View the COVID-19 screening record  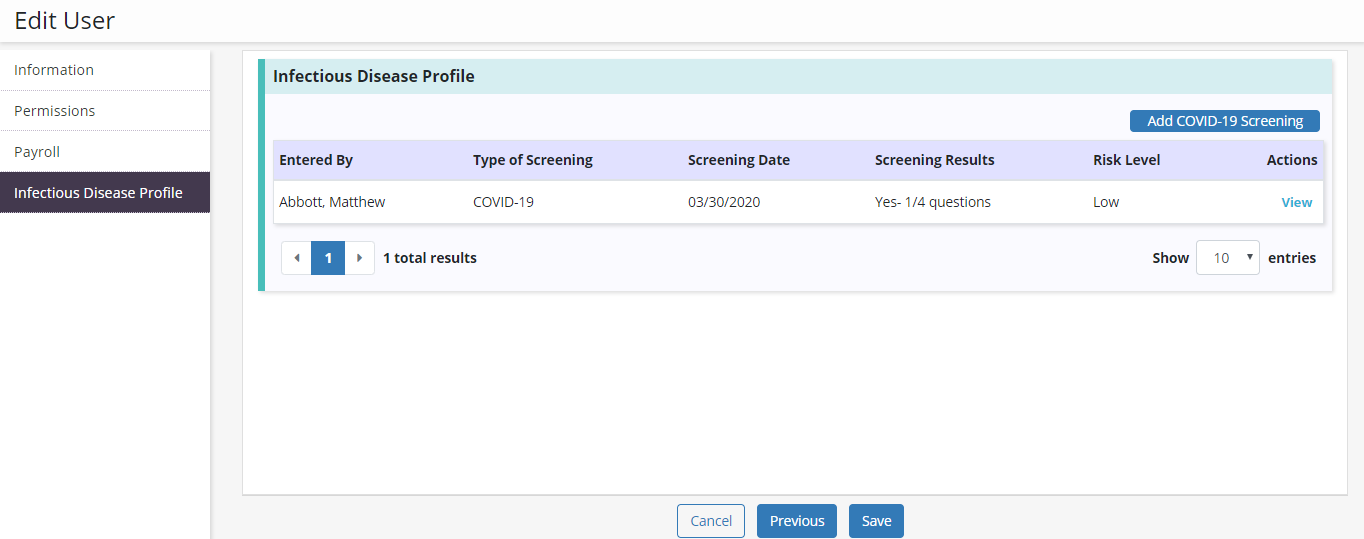pos(1296,202)
